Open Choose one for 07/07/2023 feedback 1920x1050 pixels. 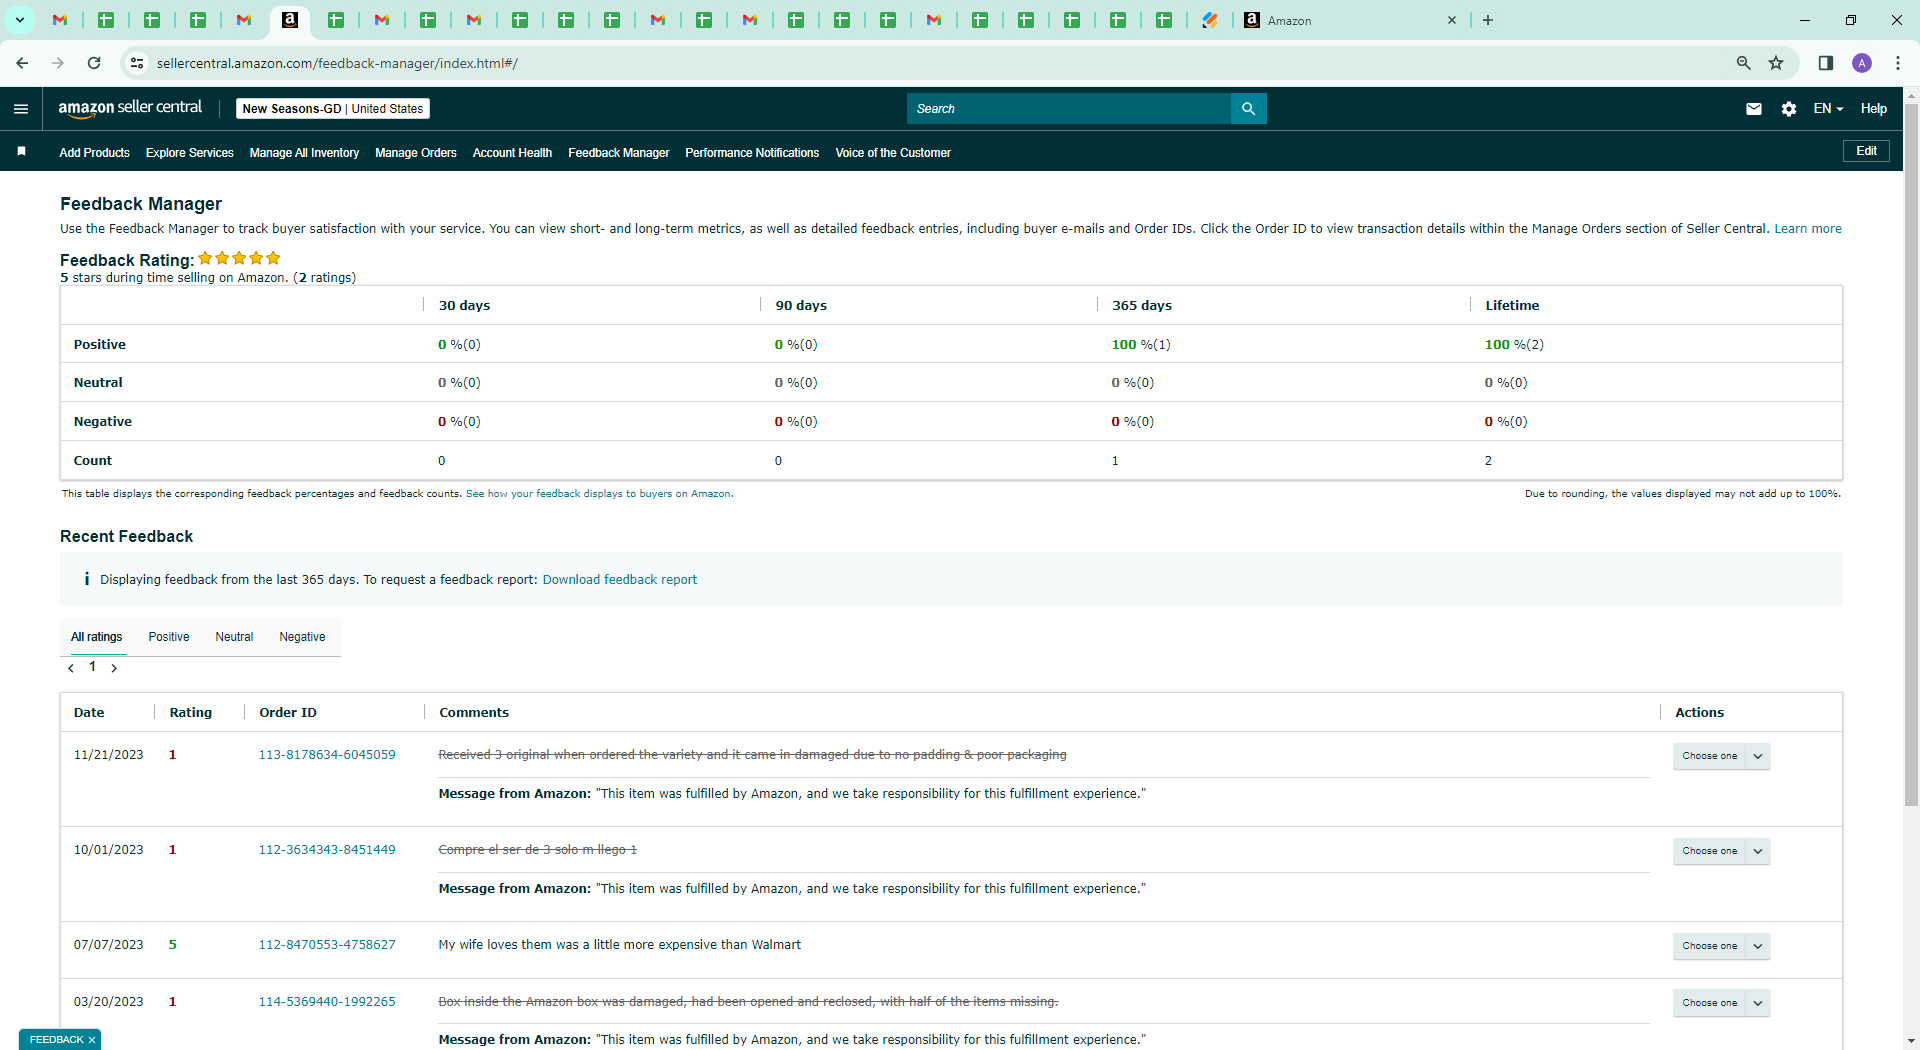(1721, 946)
